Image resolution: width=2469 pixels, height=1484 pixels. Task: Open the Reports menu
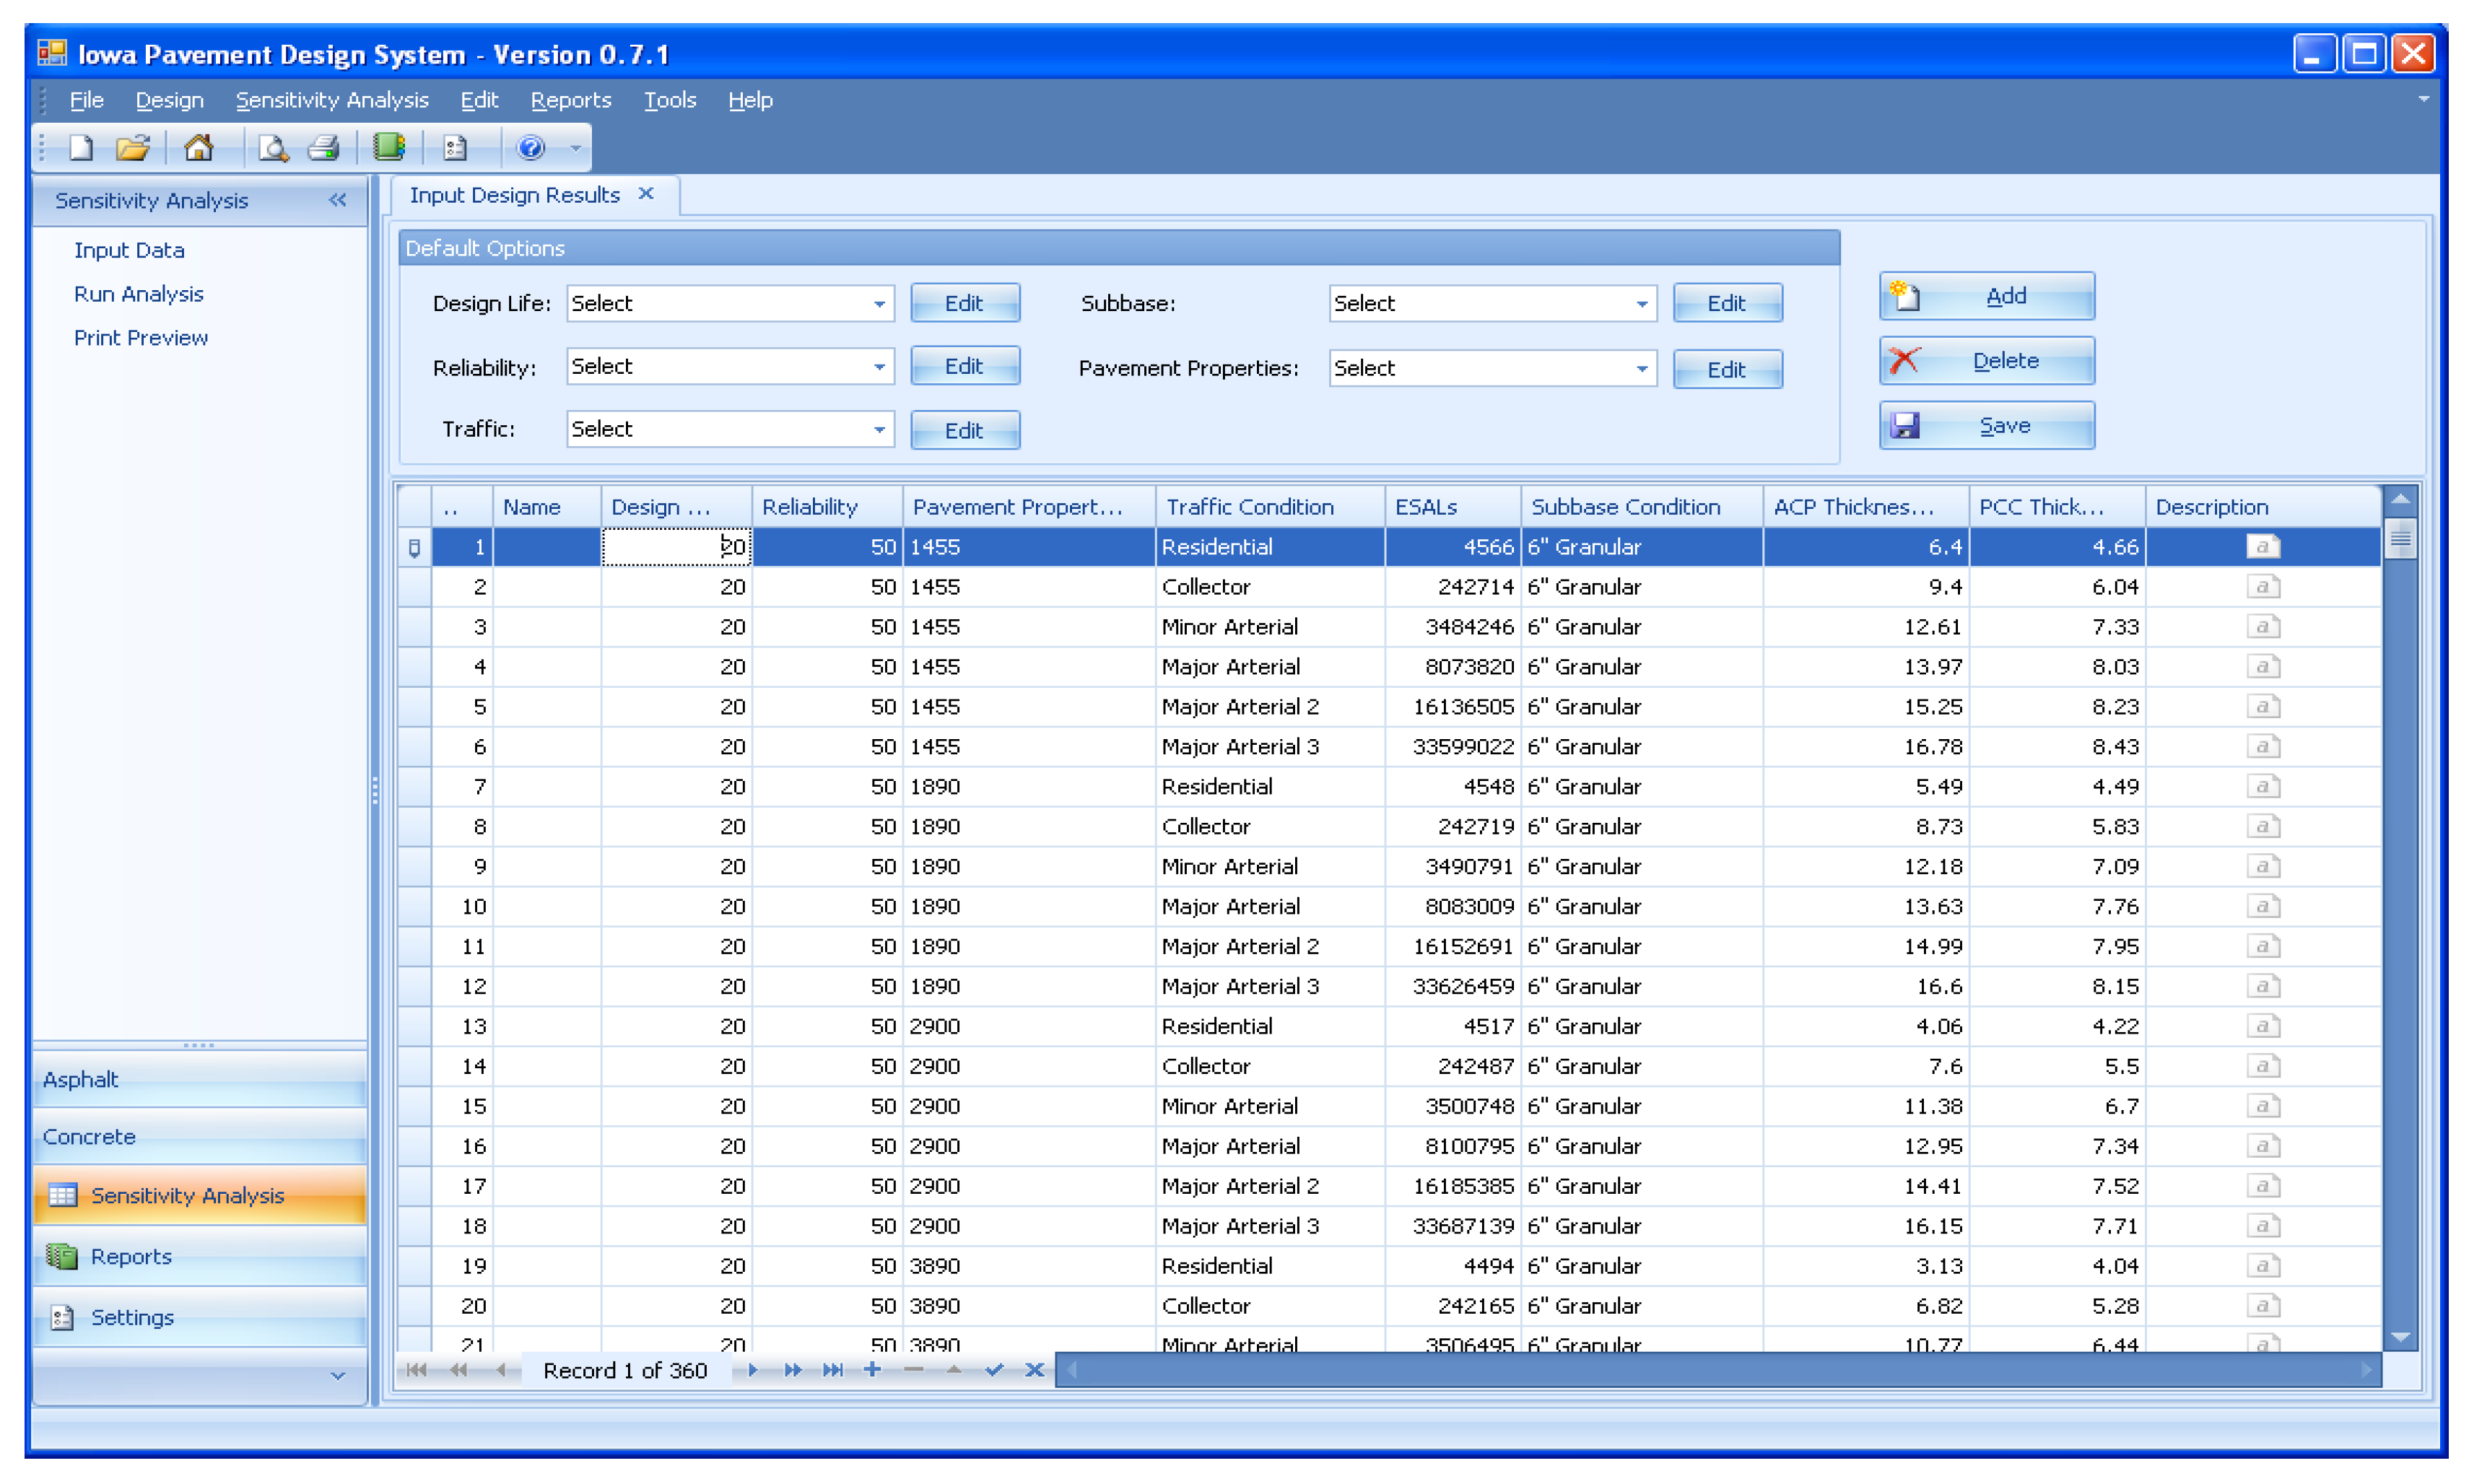coord(570,100)
